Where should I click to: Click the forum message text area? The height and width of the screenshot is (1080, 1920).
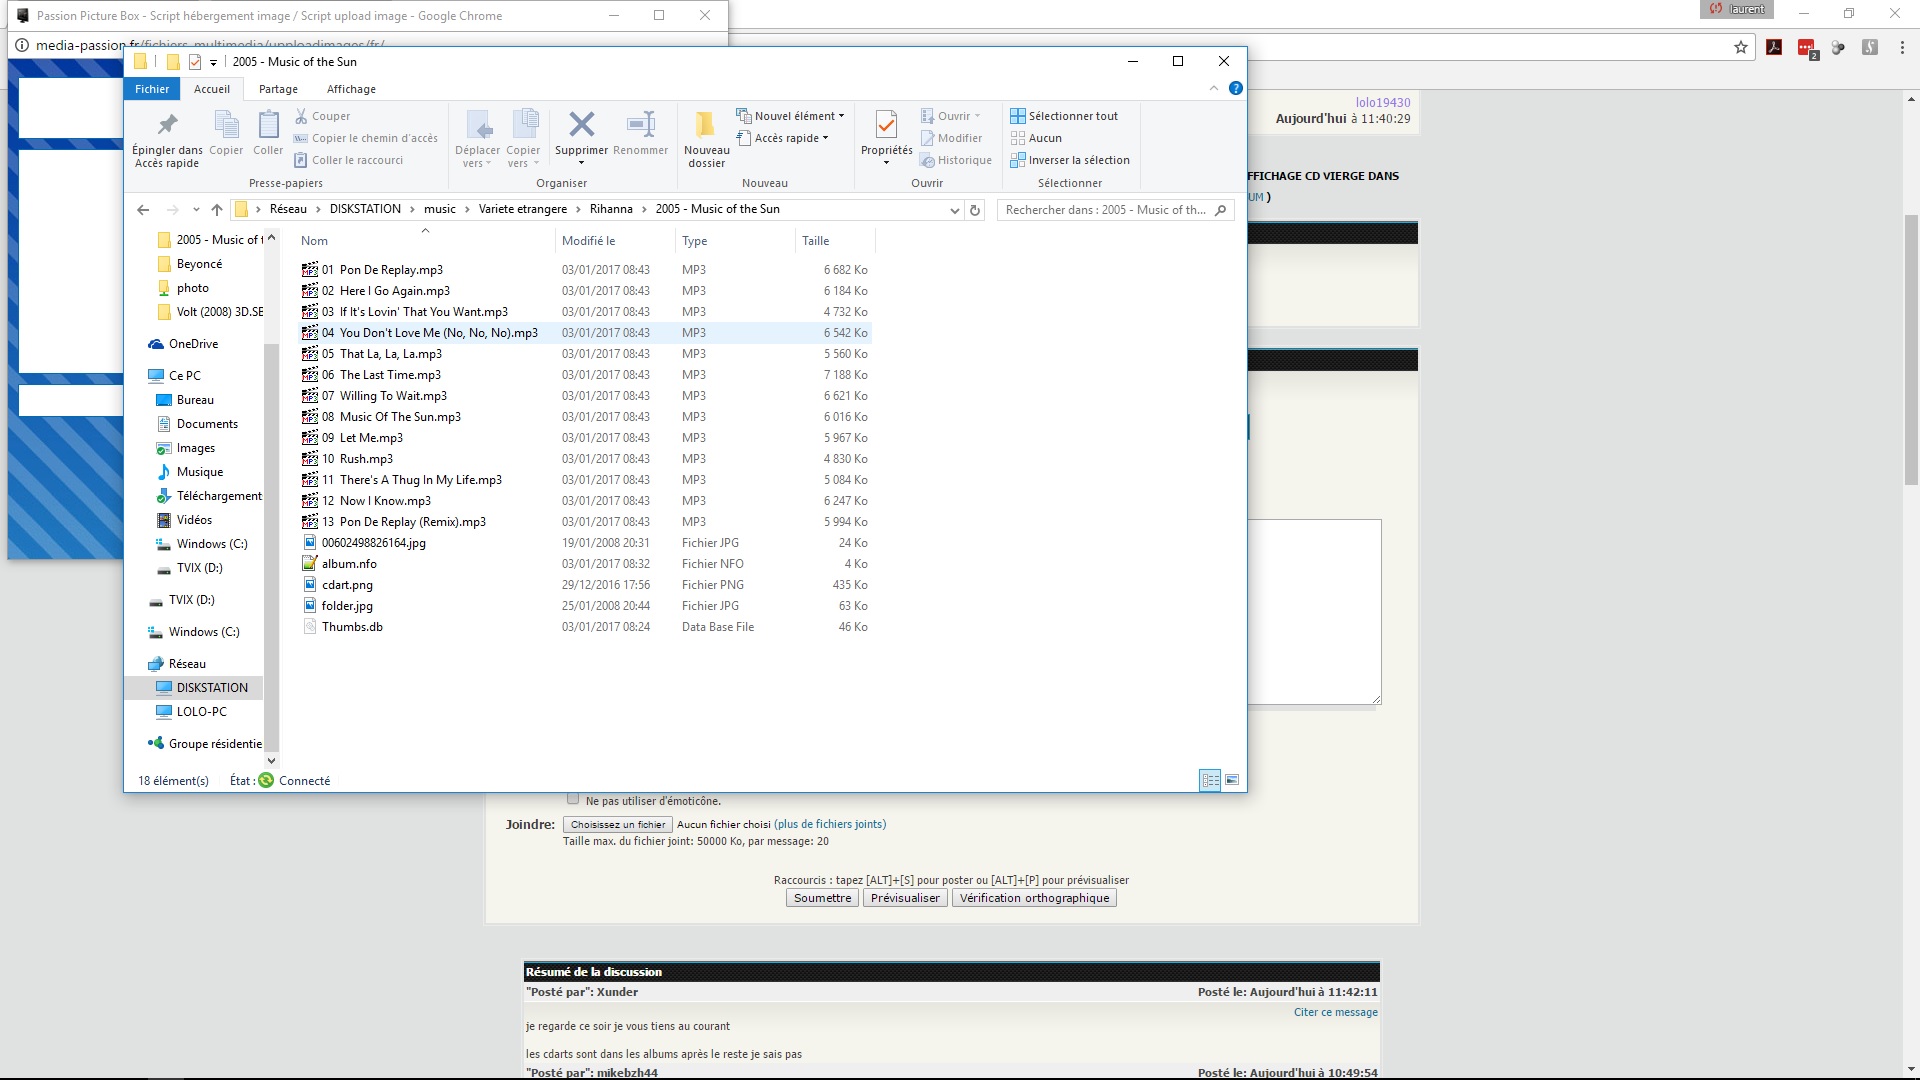(1314, 612)
